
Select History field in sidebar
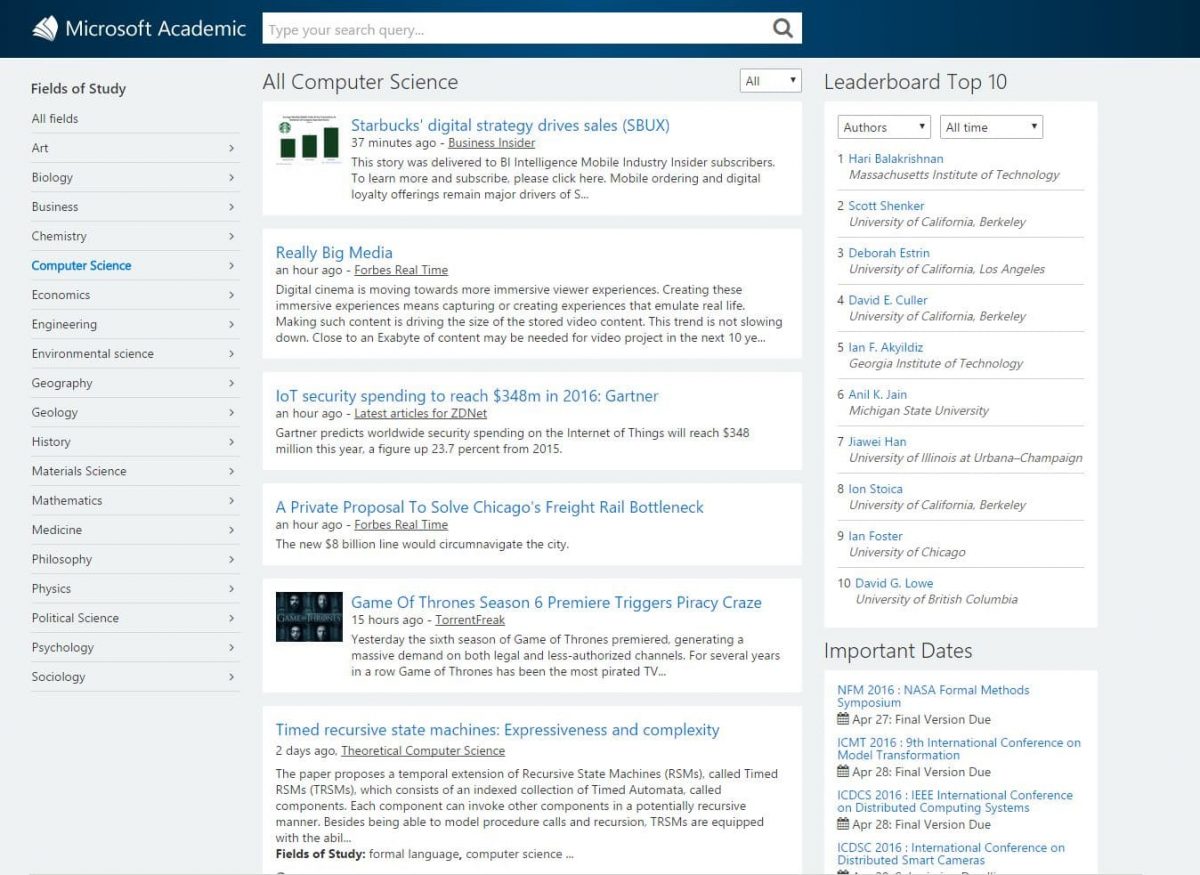50,441
